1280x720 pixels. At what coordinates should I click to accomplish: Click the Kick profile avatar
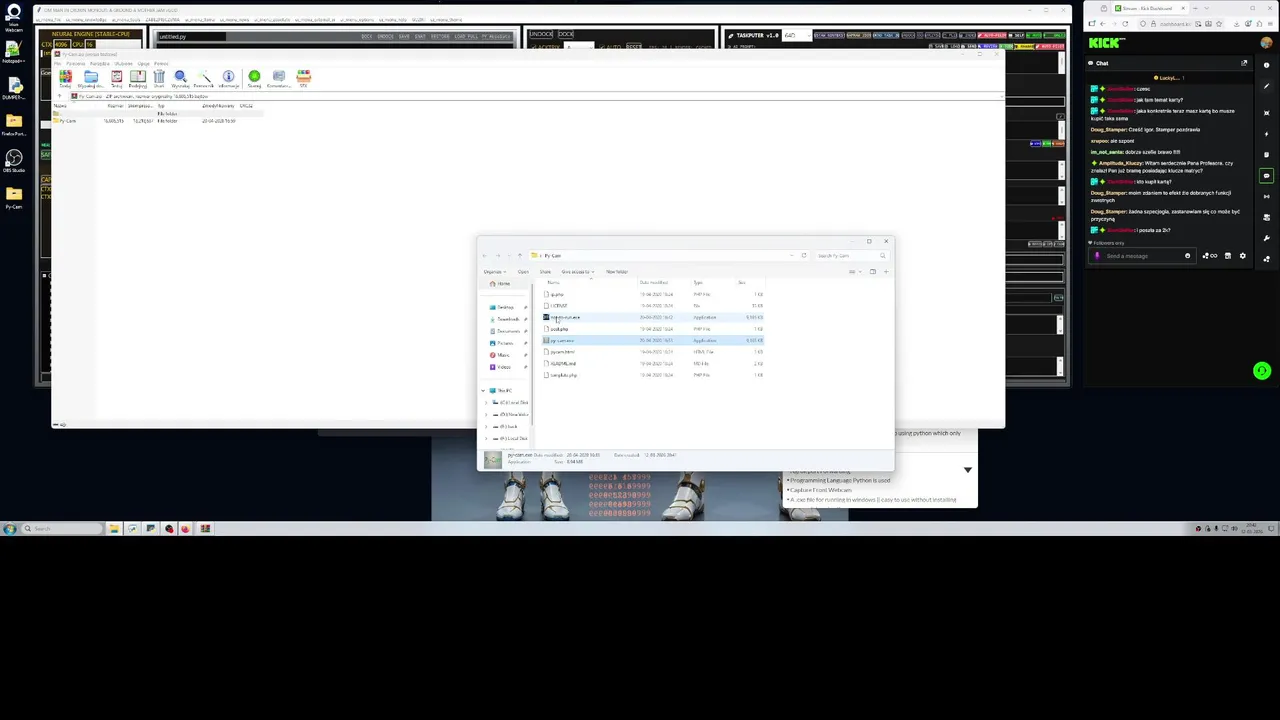tap(1266, 43)
